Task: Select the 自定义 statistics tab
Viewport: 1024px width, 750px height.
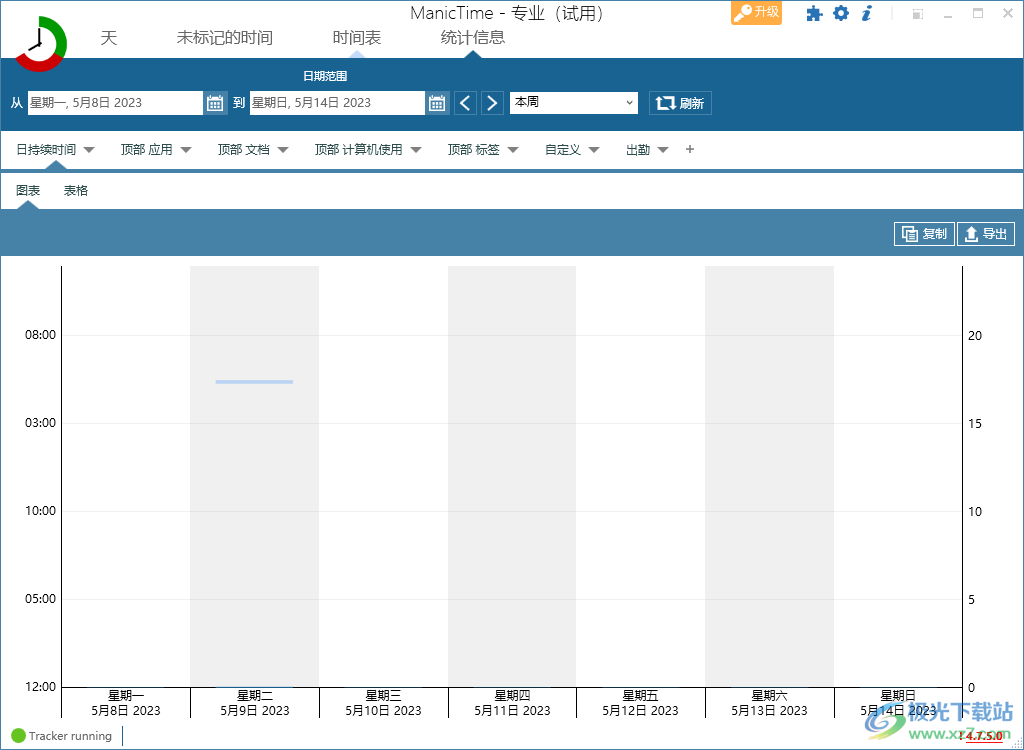Action: pyautogui.click(x=563, y=150)
